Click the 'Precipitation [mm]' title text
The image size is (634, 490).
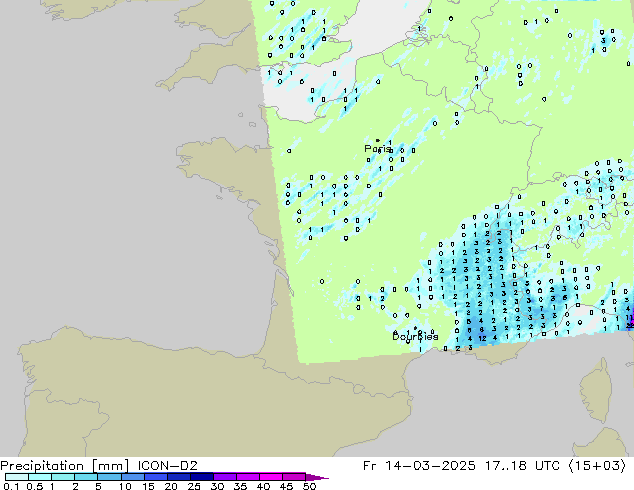(x=64, y=466)
